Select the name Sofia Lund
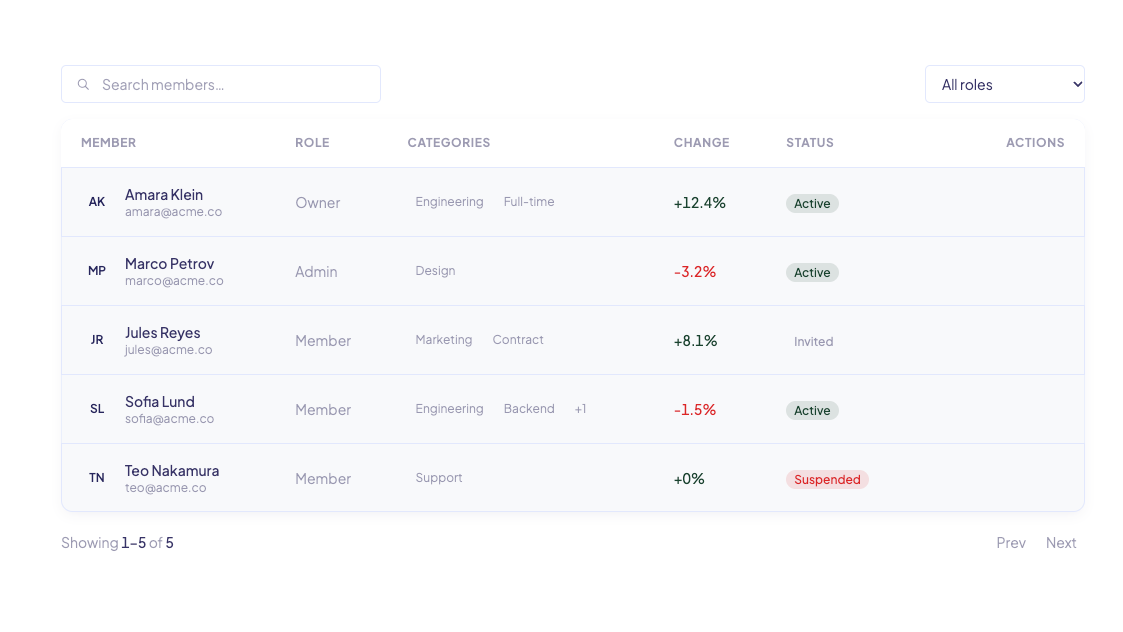1123x632 pixels. point(160,401)
